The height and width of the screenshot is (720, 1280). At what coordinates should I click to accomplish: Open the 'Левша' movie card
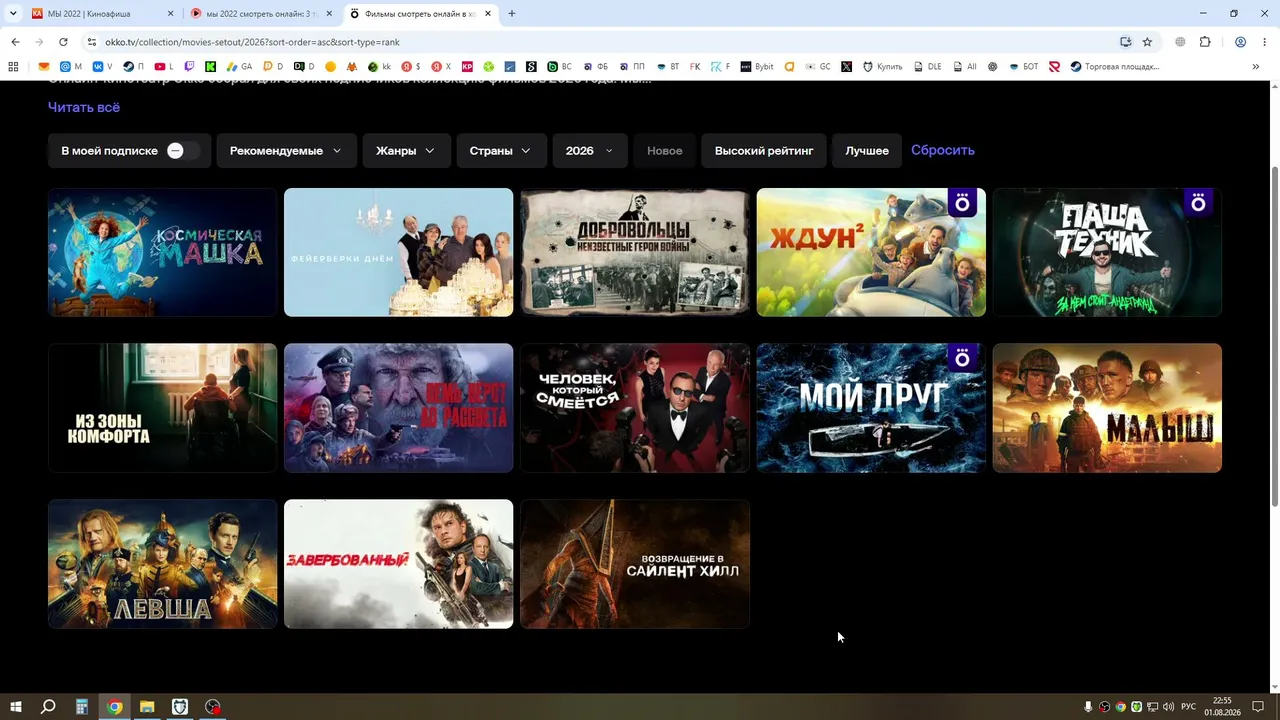[163, 564]
